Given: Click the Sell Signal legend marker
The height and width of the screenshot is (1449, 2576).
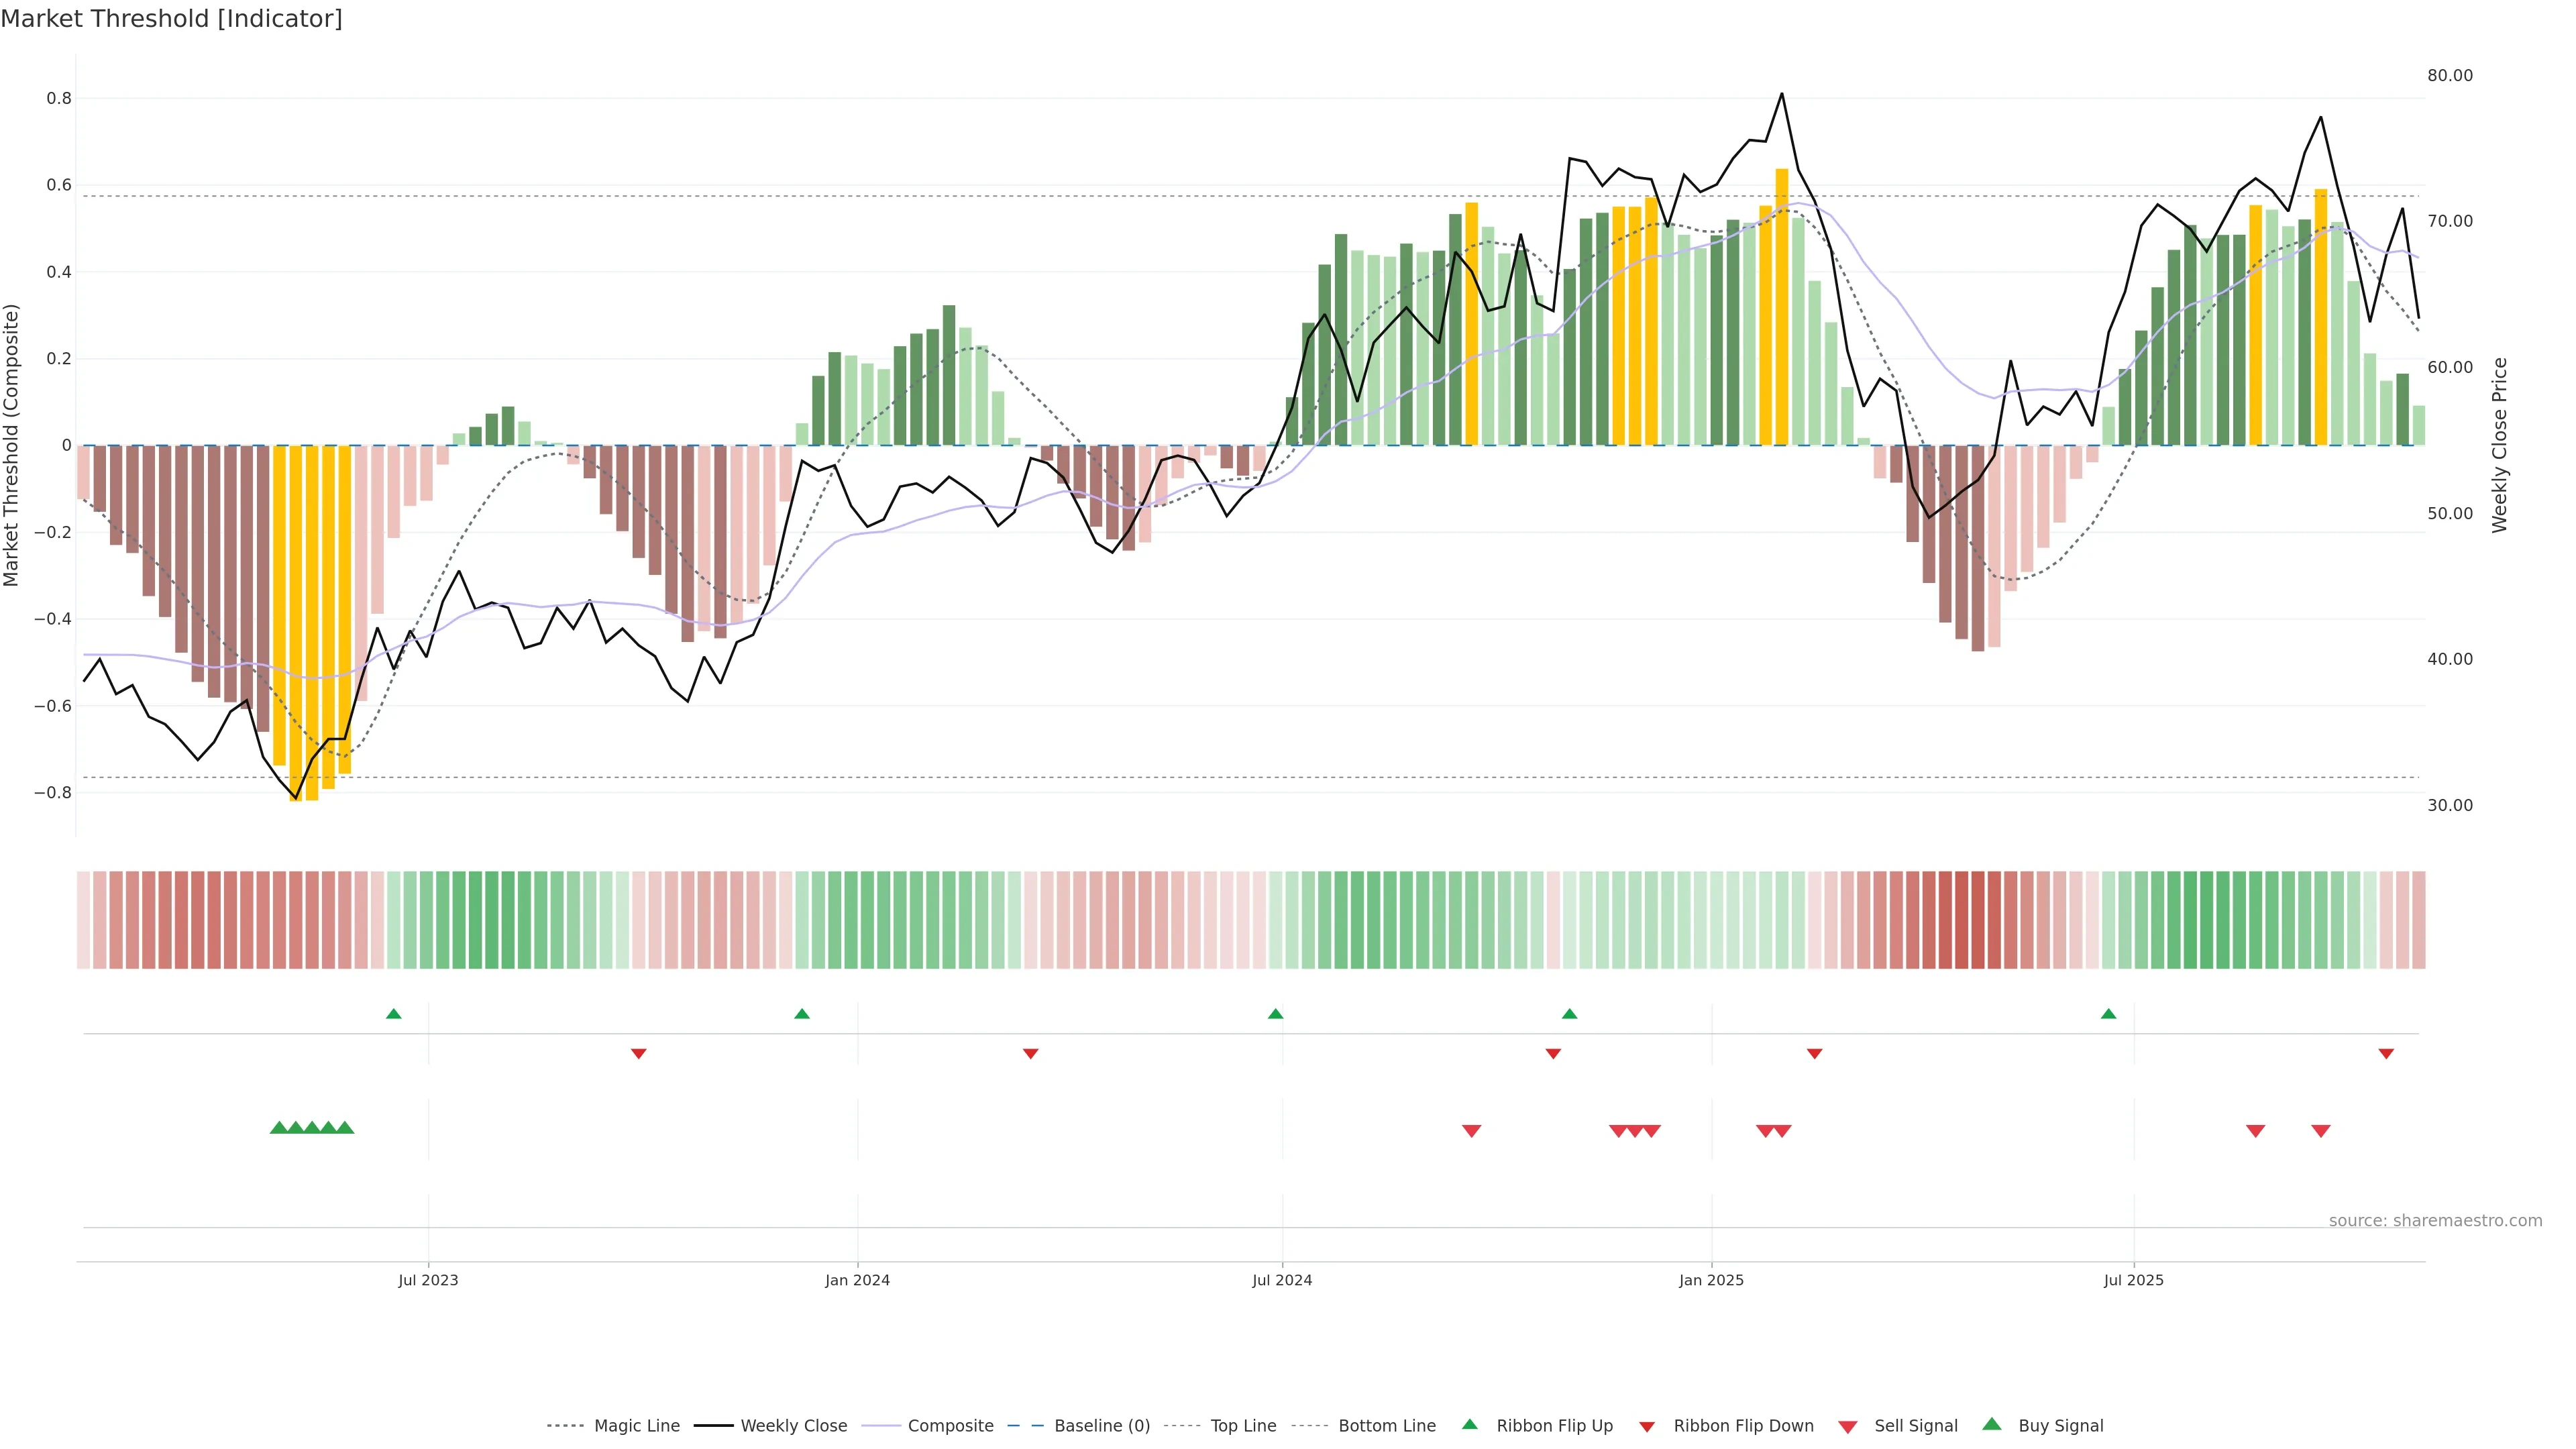Looking at the screenshot, I should tap(1848, 1427).
